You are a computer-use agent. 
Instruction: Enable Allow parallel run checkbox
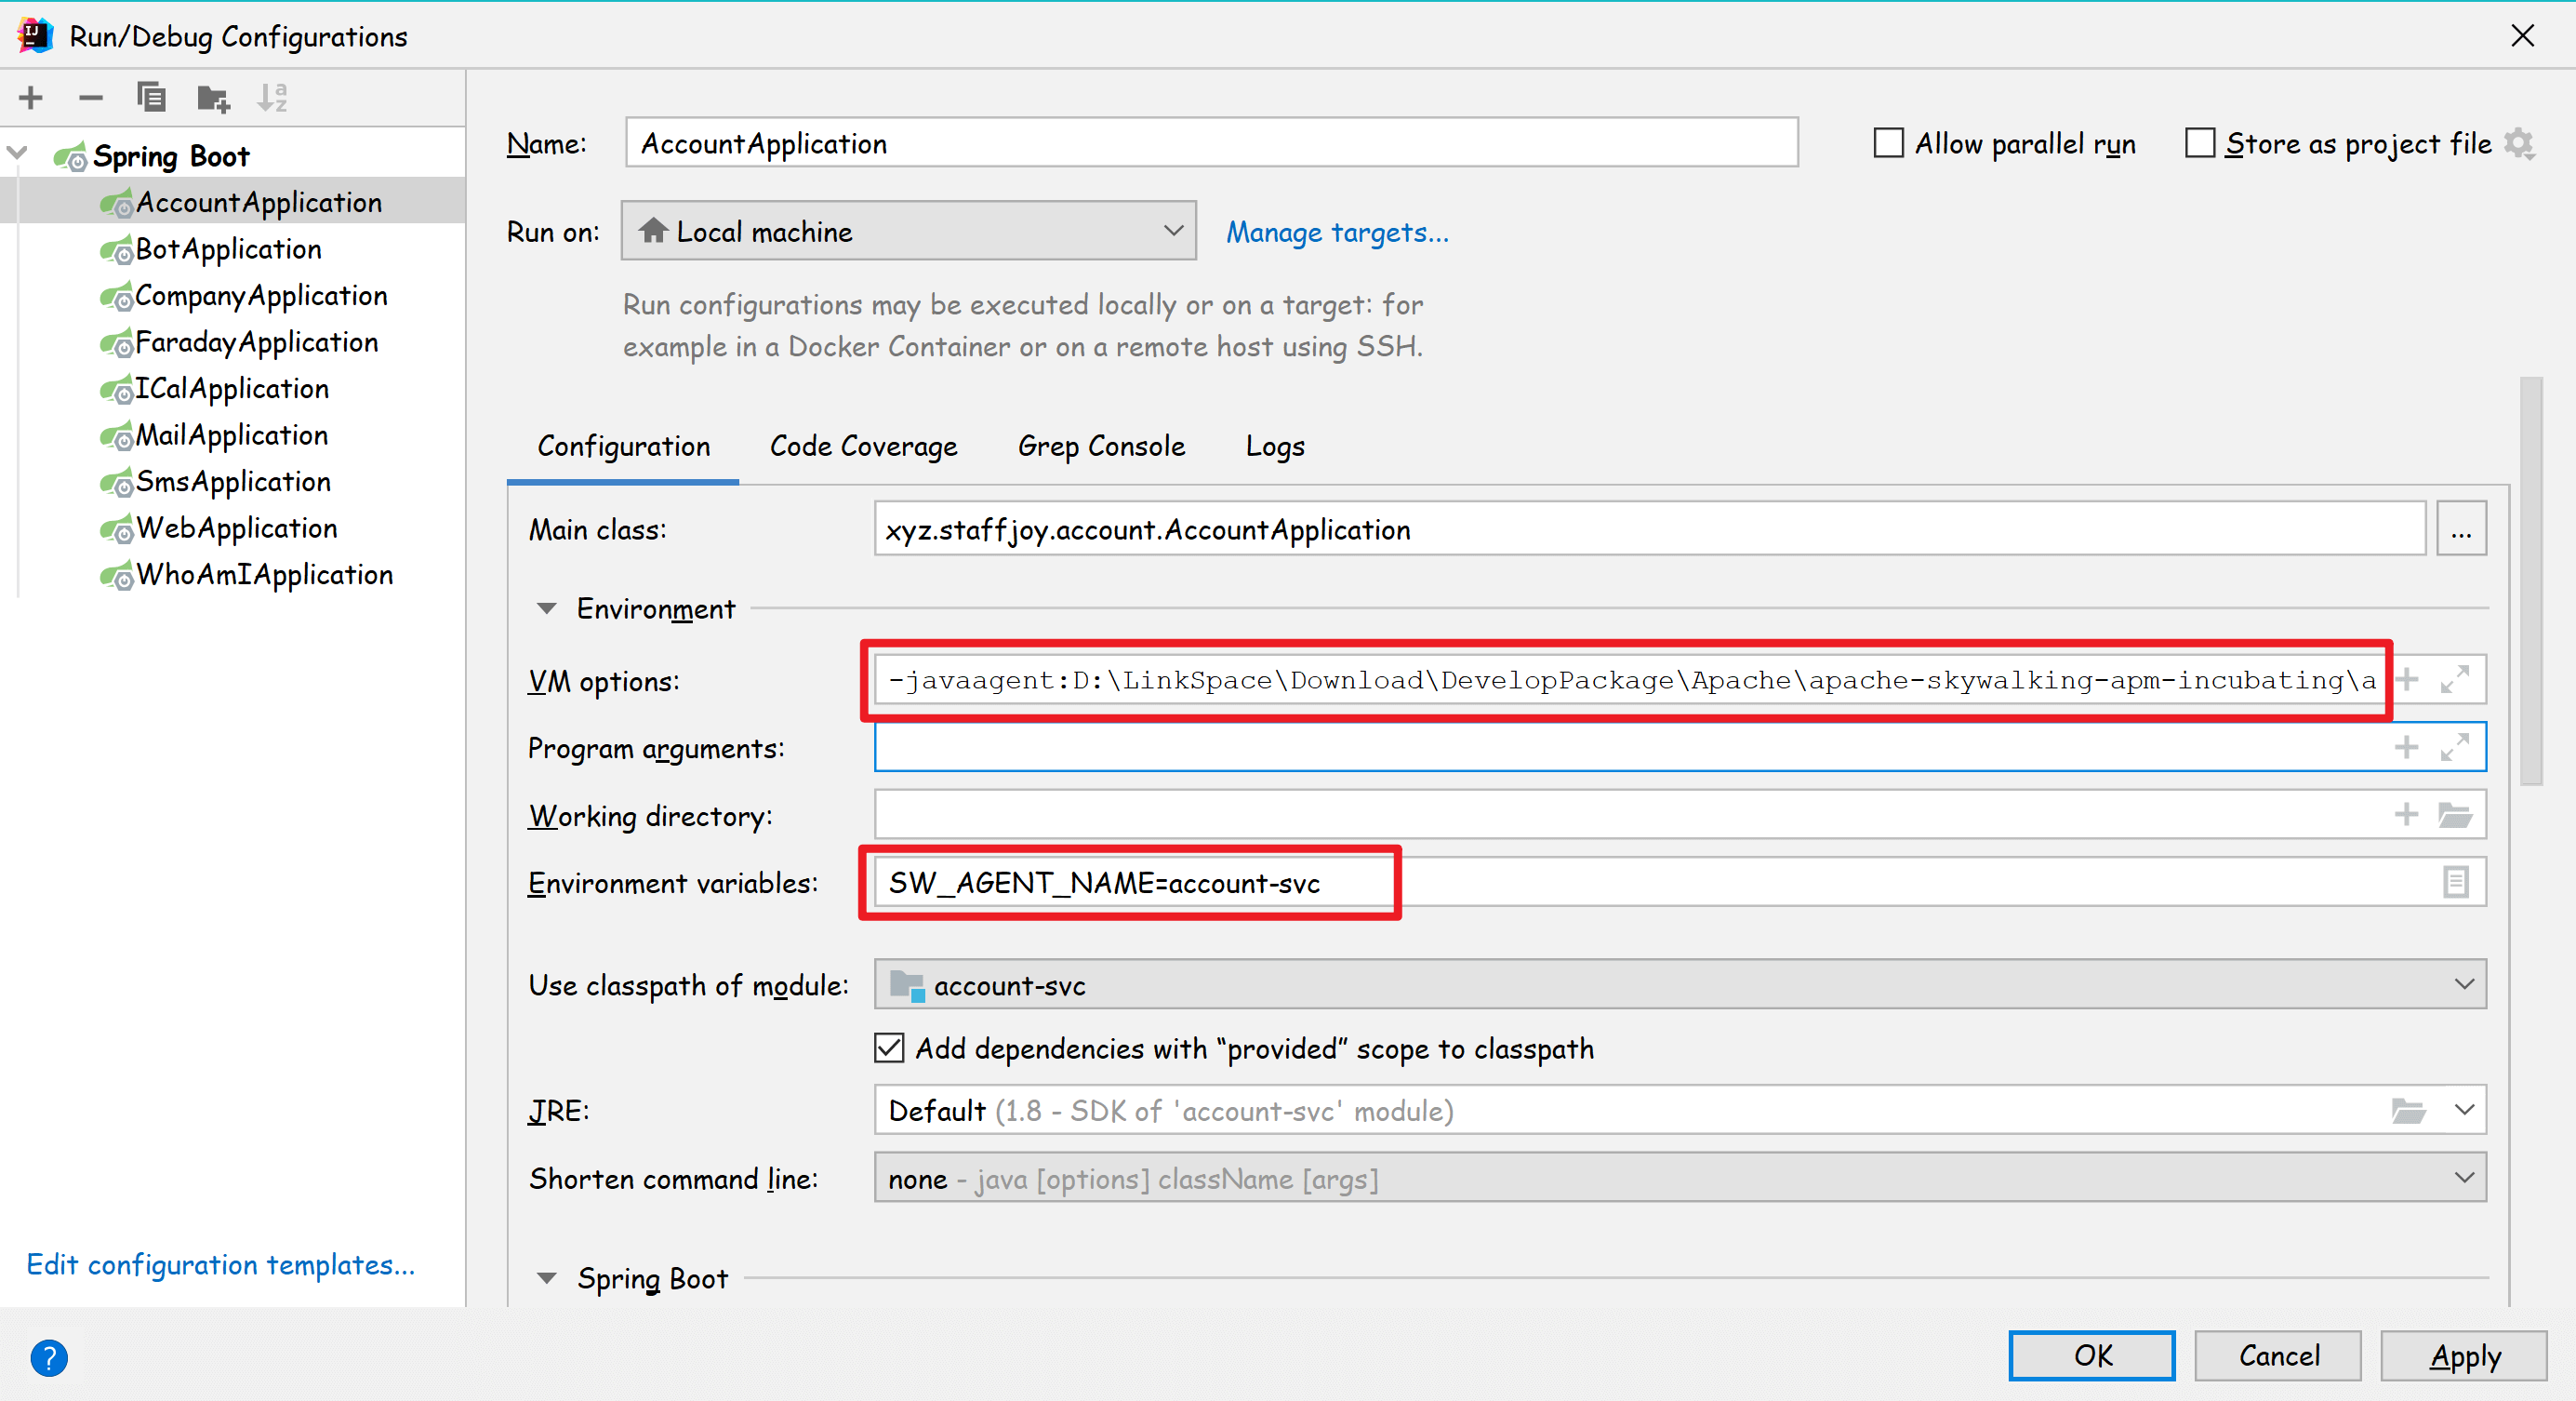pyautogui.click(x=1888, y=143)
